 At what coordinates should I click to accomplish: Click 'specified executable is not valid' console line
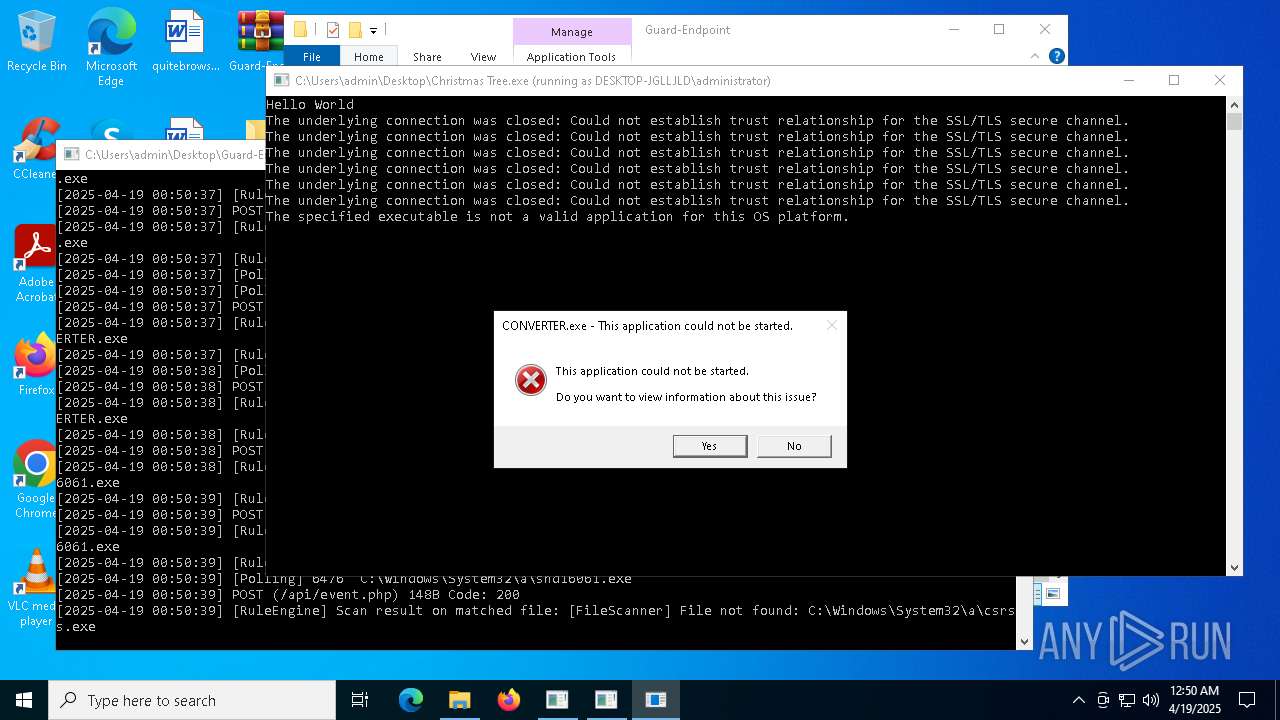[557, 216]
